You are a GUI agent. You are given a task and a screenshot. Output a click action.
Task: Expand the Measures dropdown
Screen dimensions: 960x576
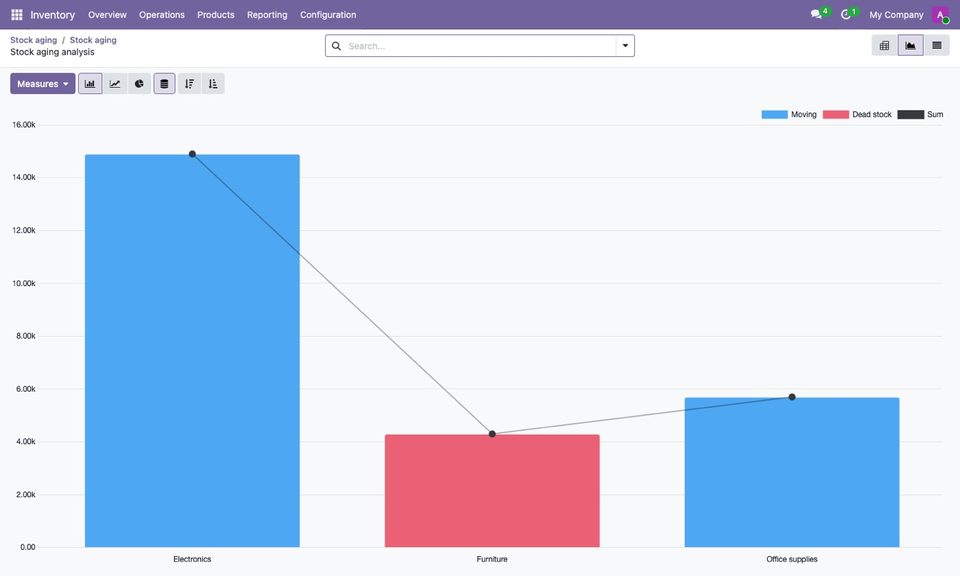(x=43, y=84)
